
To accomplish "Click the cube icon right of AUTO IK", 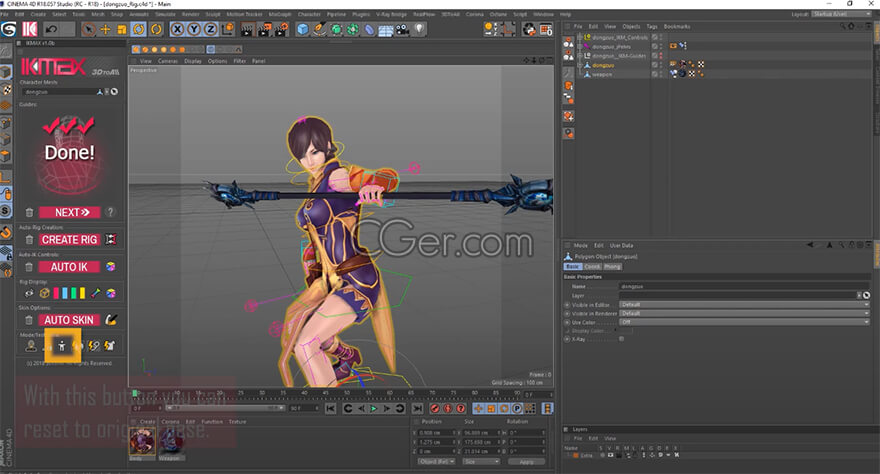I will 111,267.
